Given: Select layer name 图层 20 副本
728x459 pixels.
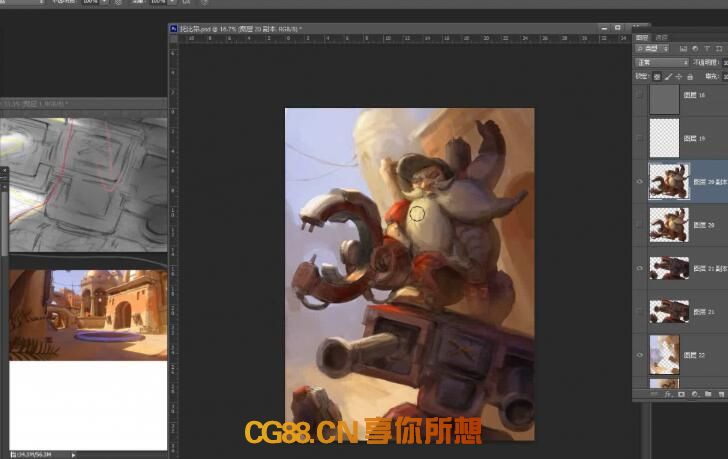Looking at the screenshot, I should pyautogui.click(x=710, y=182).
